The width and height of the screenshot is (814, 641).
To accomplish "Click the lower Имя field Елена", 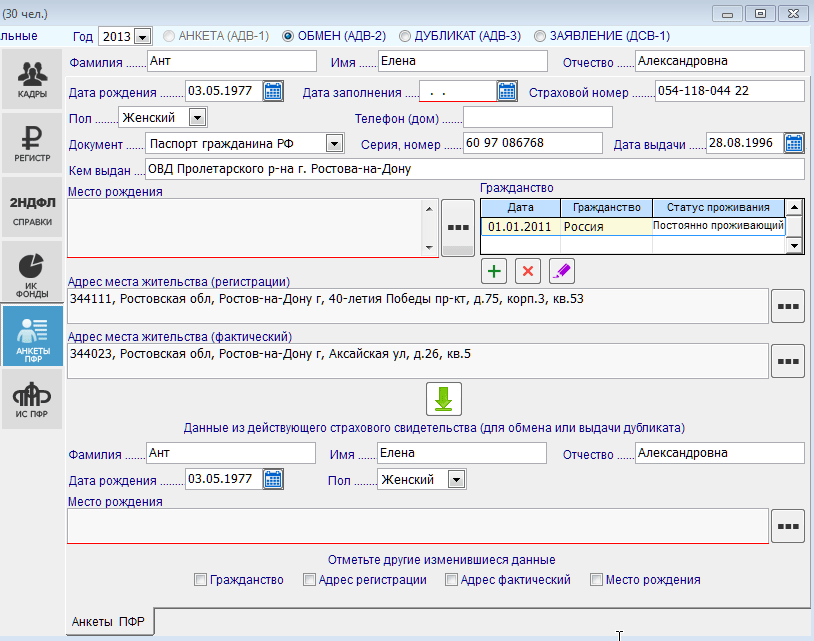I will point(462,453).
